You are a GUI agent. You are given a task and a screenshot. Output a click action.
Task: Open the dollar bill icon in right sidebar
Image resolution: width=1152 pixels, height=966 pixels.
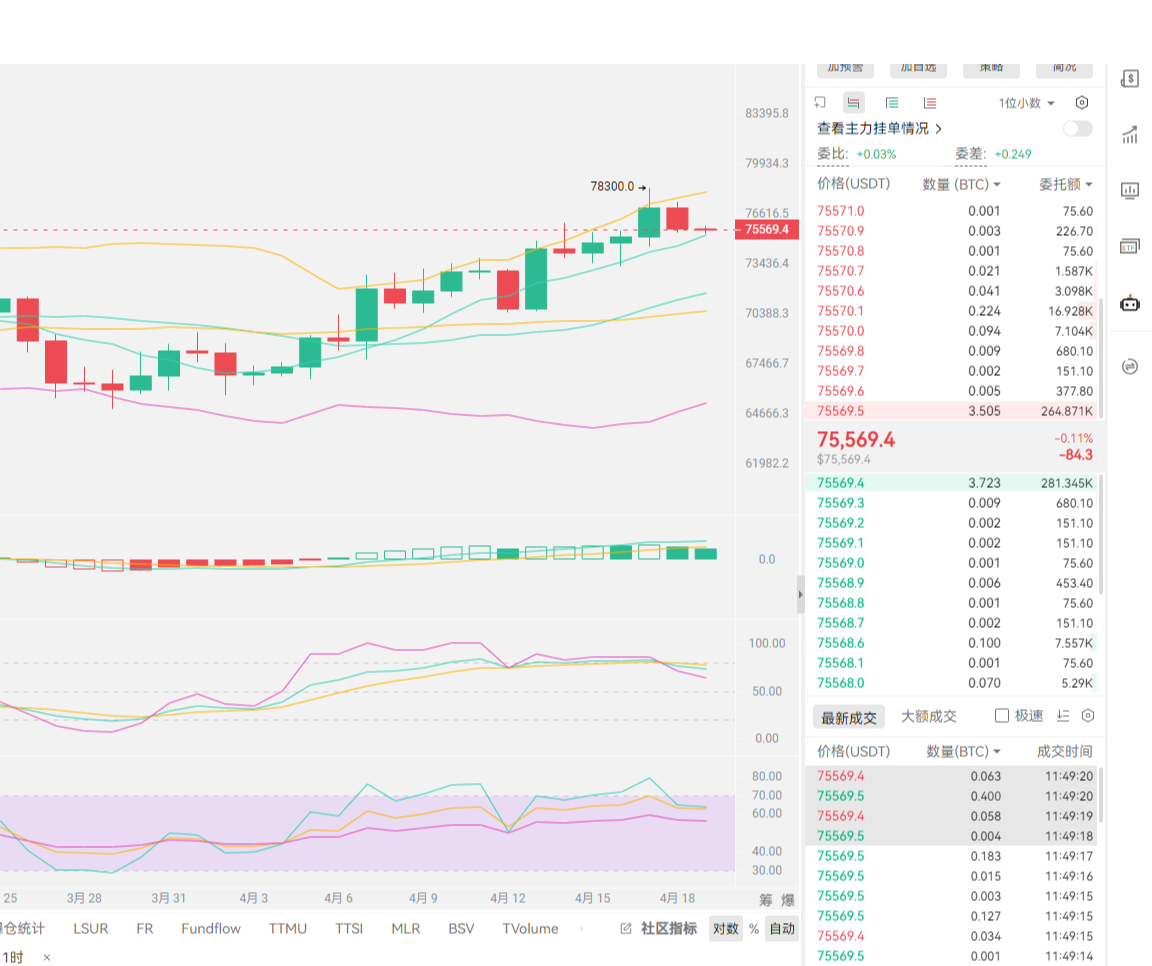1130,80
